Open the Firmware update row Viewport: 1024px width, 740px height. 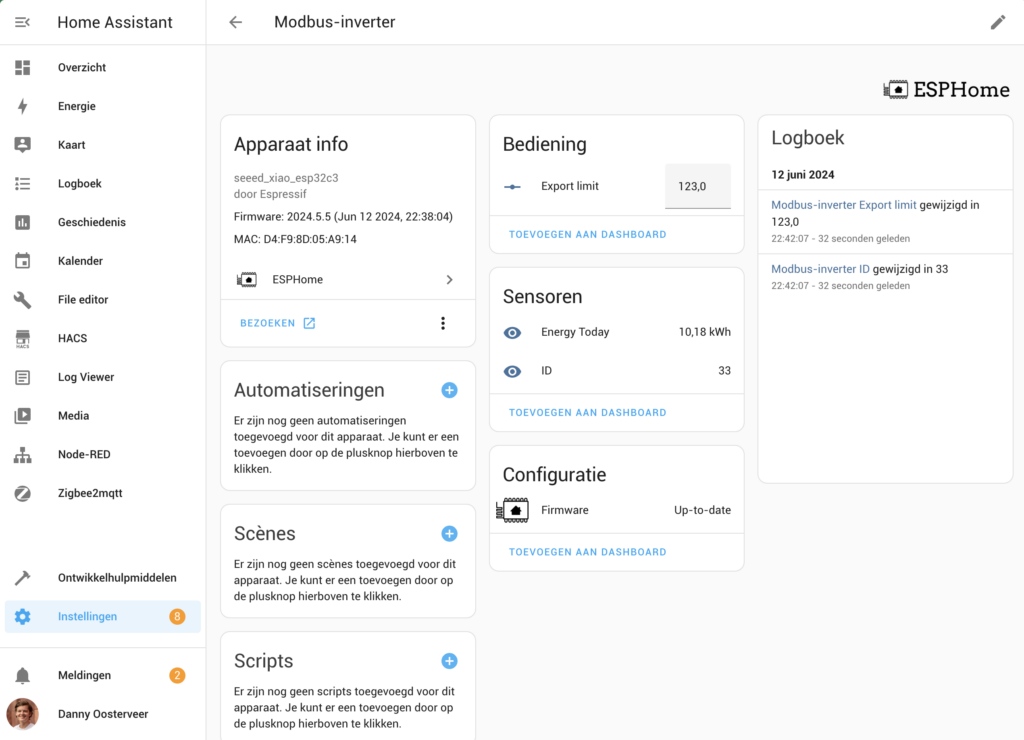pos(616,510)
